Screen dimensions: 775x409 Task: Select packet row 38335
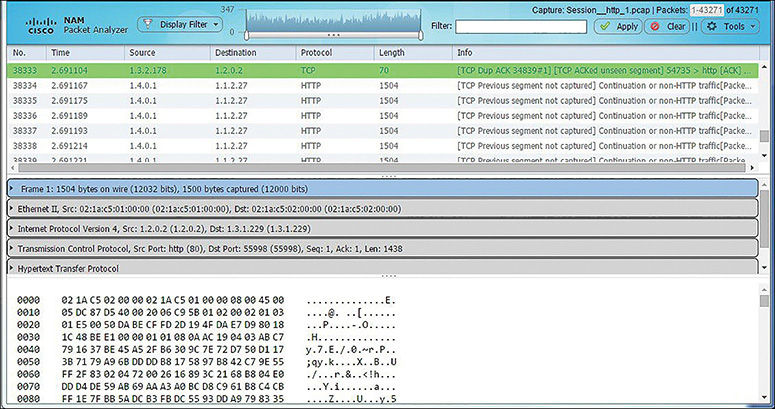pos(383,100)
